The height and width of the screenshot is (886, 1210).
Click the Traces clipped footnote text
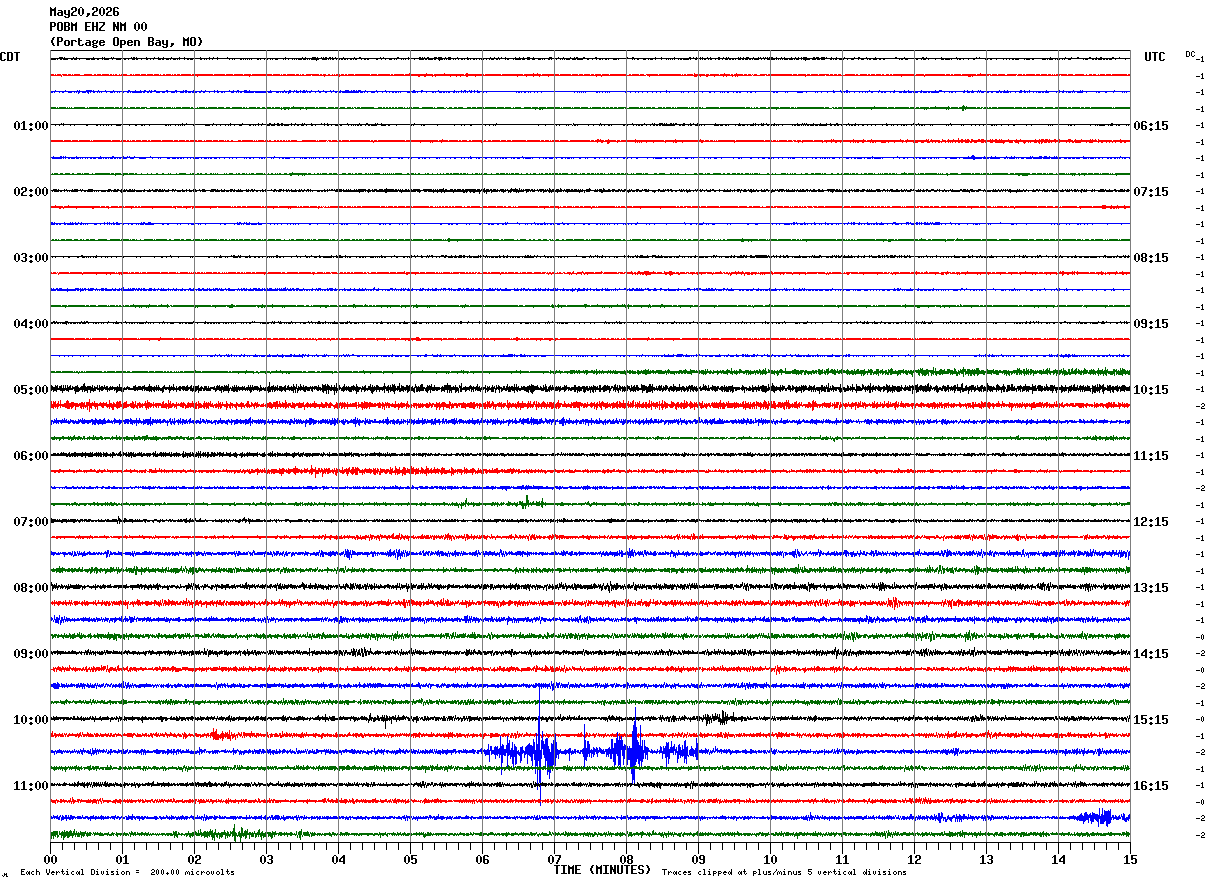point(784,872)
